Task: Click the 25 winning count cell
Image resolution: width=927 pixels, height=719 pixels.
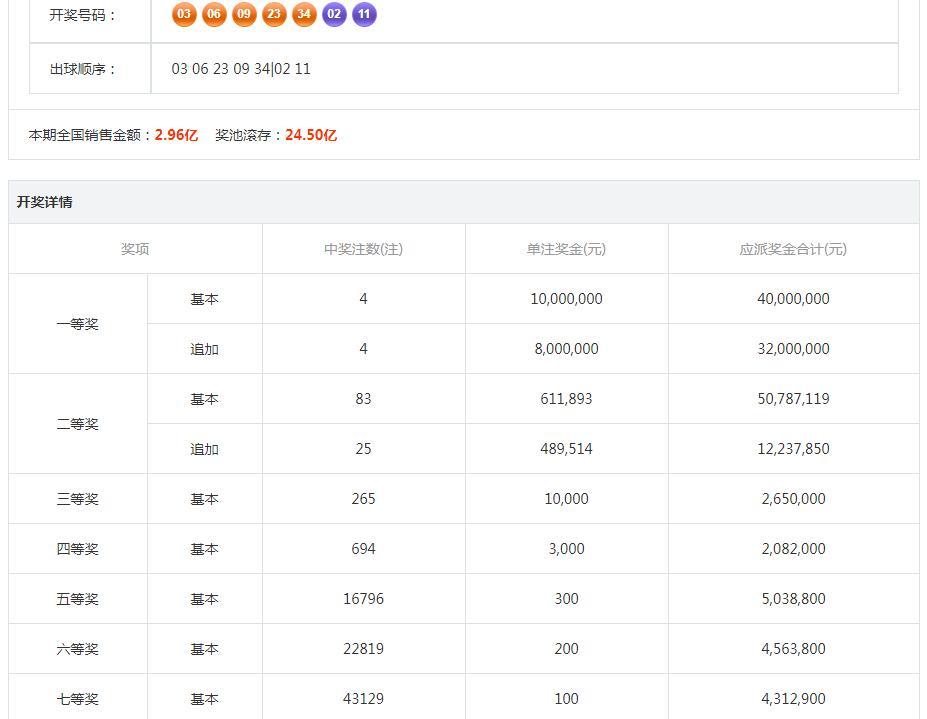Action: [x=364, y=449]
